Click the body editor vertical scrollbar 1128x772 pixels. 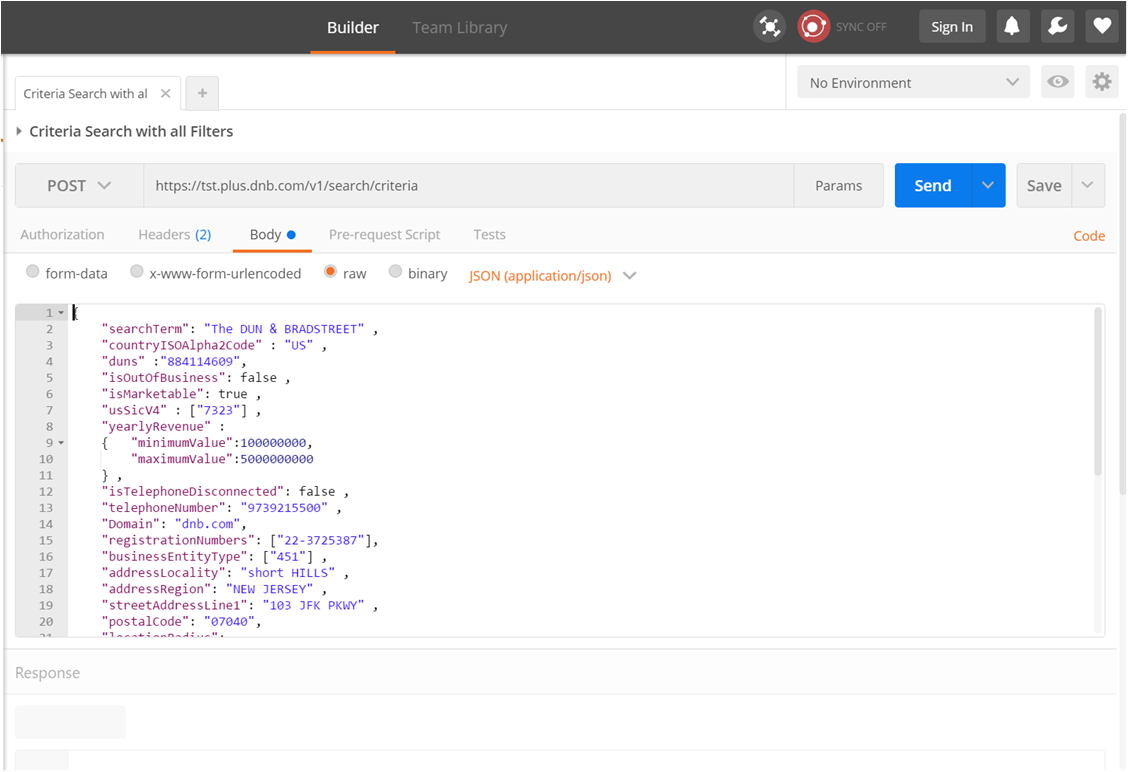(x=1098, y=392)
